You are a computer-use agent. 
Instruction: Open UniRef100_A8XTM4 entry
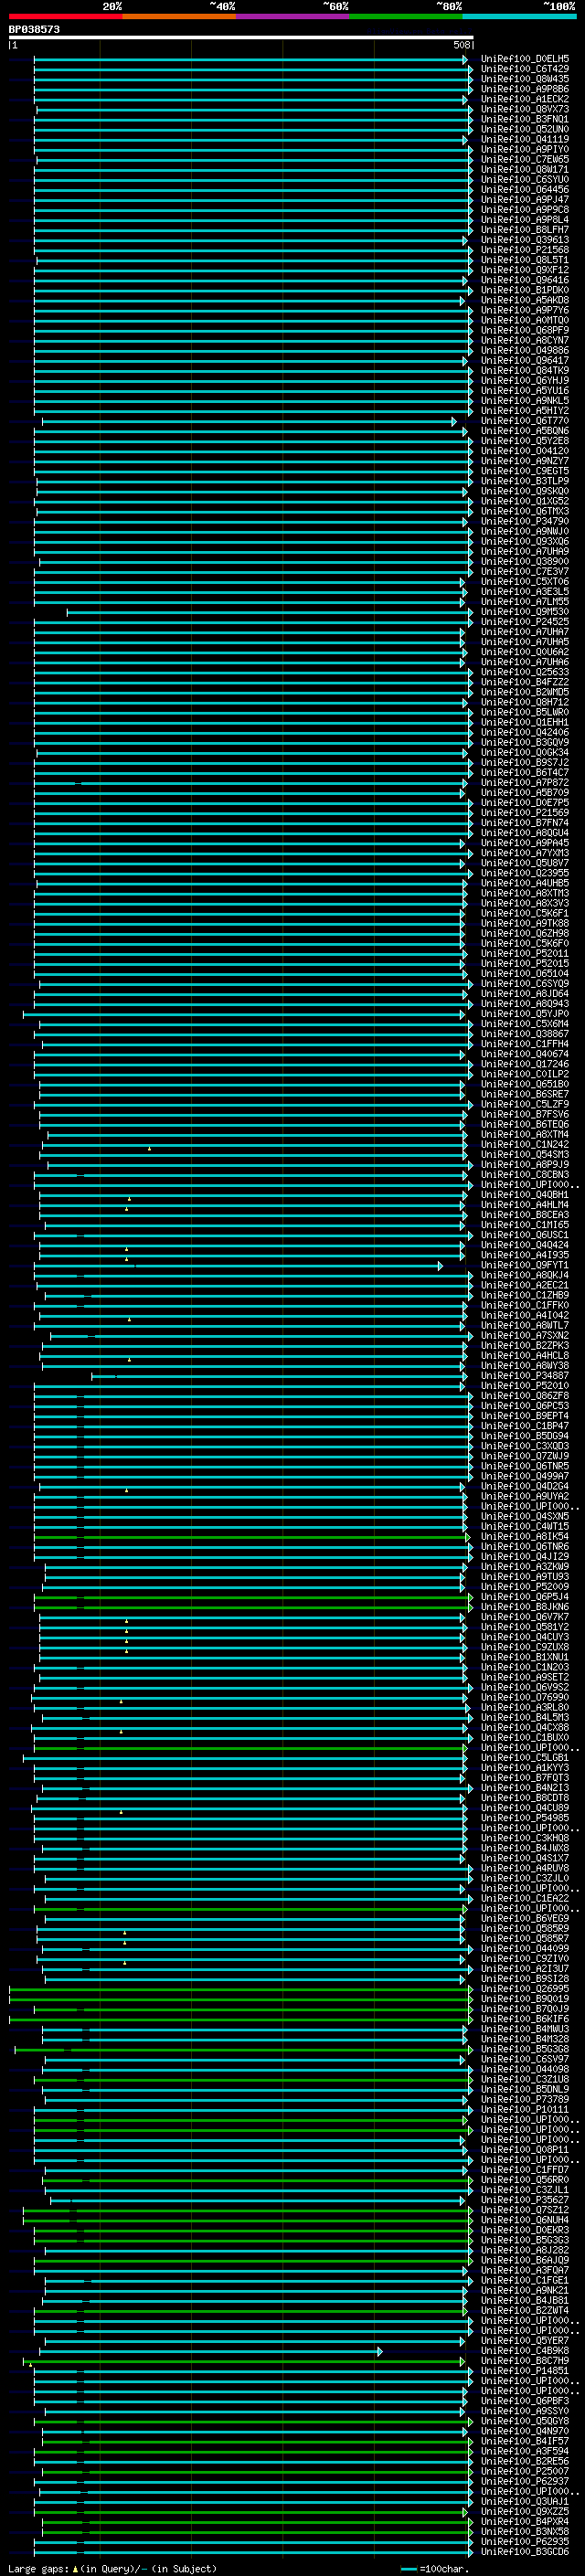click(x=525, y=1134)
